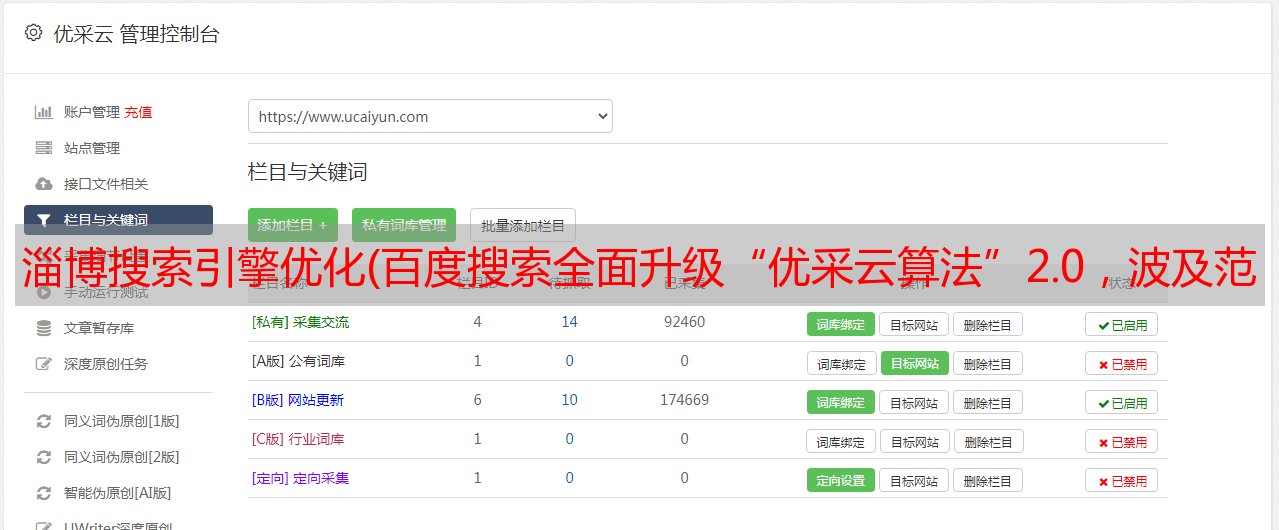Click 词库绑定 in the 公有词库 row
Screen dimensions: 1279x530
[841, 363]
